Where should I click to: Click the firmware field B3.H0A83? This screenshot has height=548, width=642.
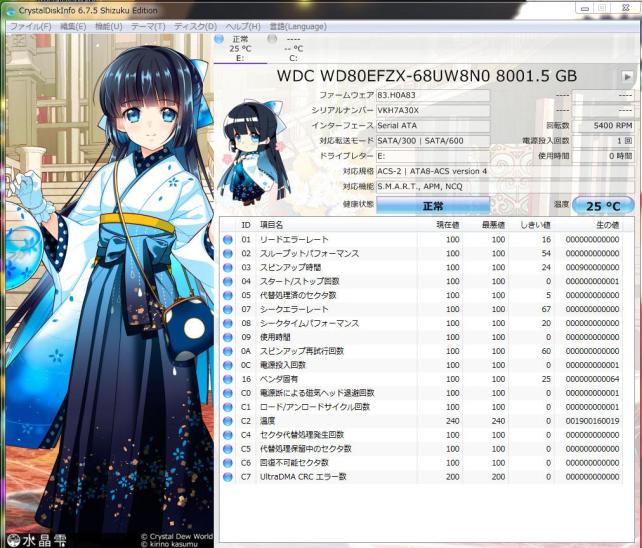tap(433, 95)
